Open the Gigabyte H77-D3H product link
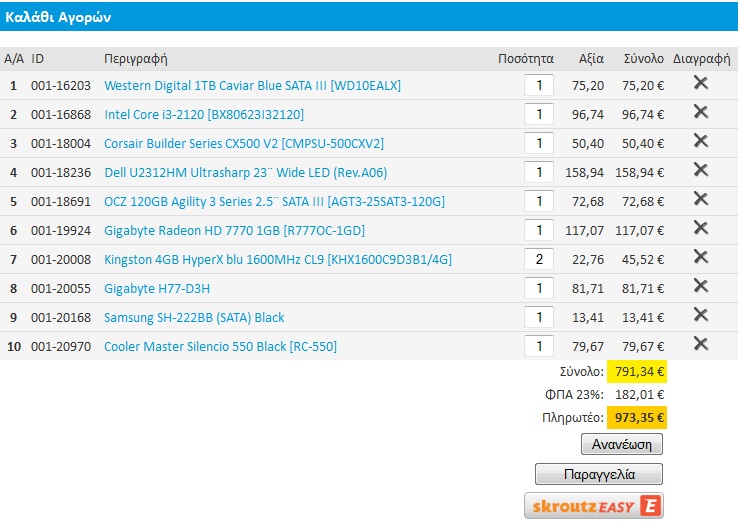This screenshot has width=743, height=522. coord(157,288)
